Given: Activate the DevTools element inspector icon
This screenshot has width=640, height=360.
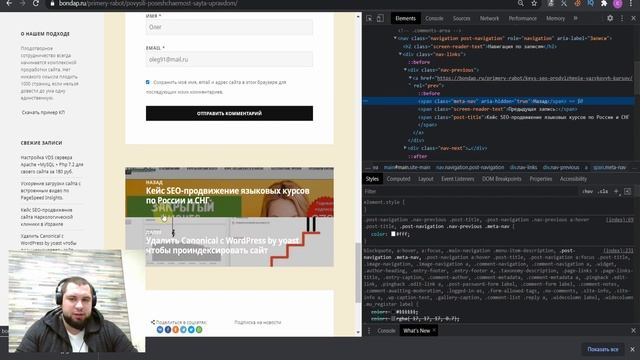Looking at the screenshot, I should 369,18.
